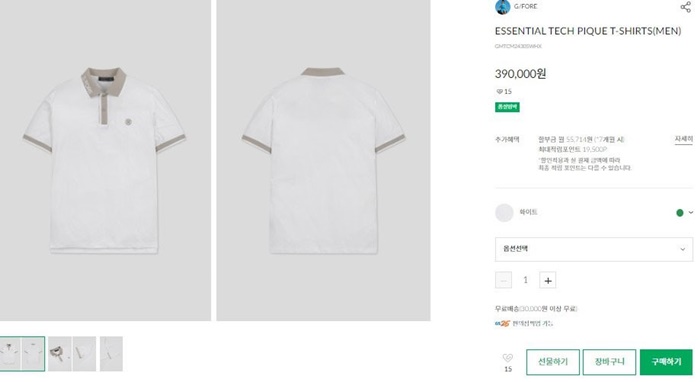Click the small heart likes icon under price
Image resolution: width=700 pixels, height=382 pixels.
[500, 91]
